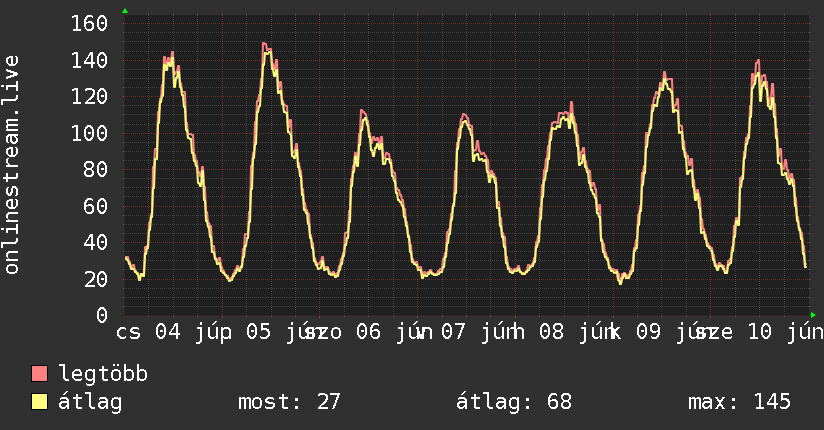Click the átlag legend label beside yellow swatch
Viewport: 824px width, 430px height.
pyautogui.click(x=90, y=402)
